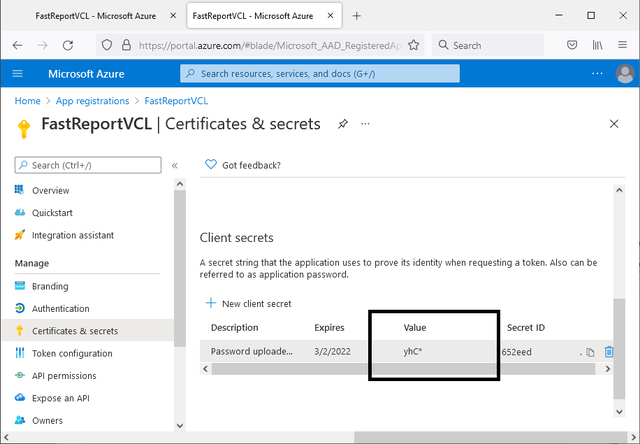Open Firefox application hamburger menu
The height and width of the screenshot is (444, 640).
tap(622, 45)
